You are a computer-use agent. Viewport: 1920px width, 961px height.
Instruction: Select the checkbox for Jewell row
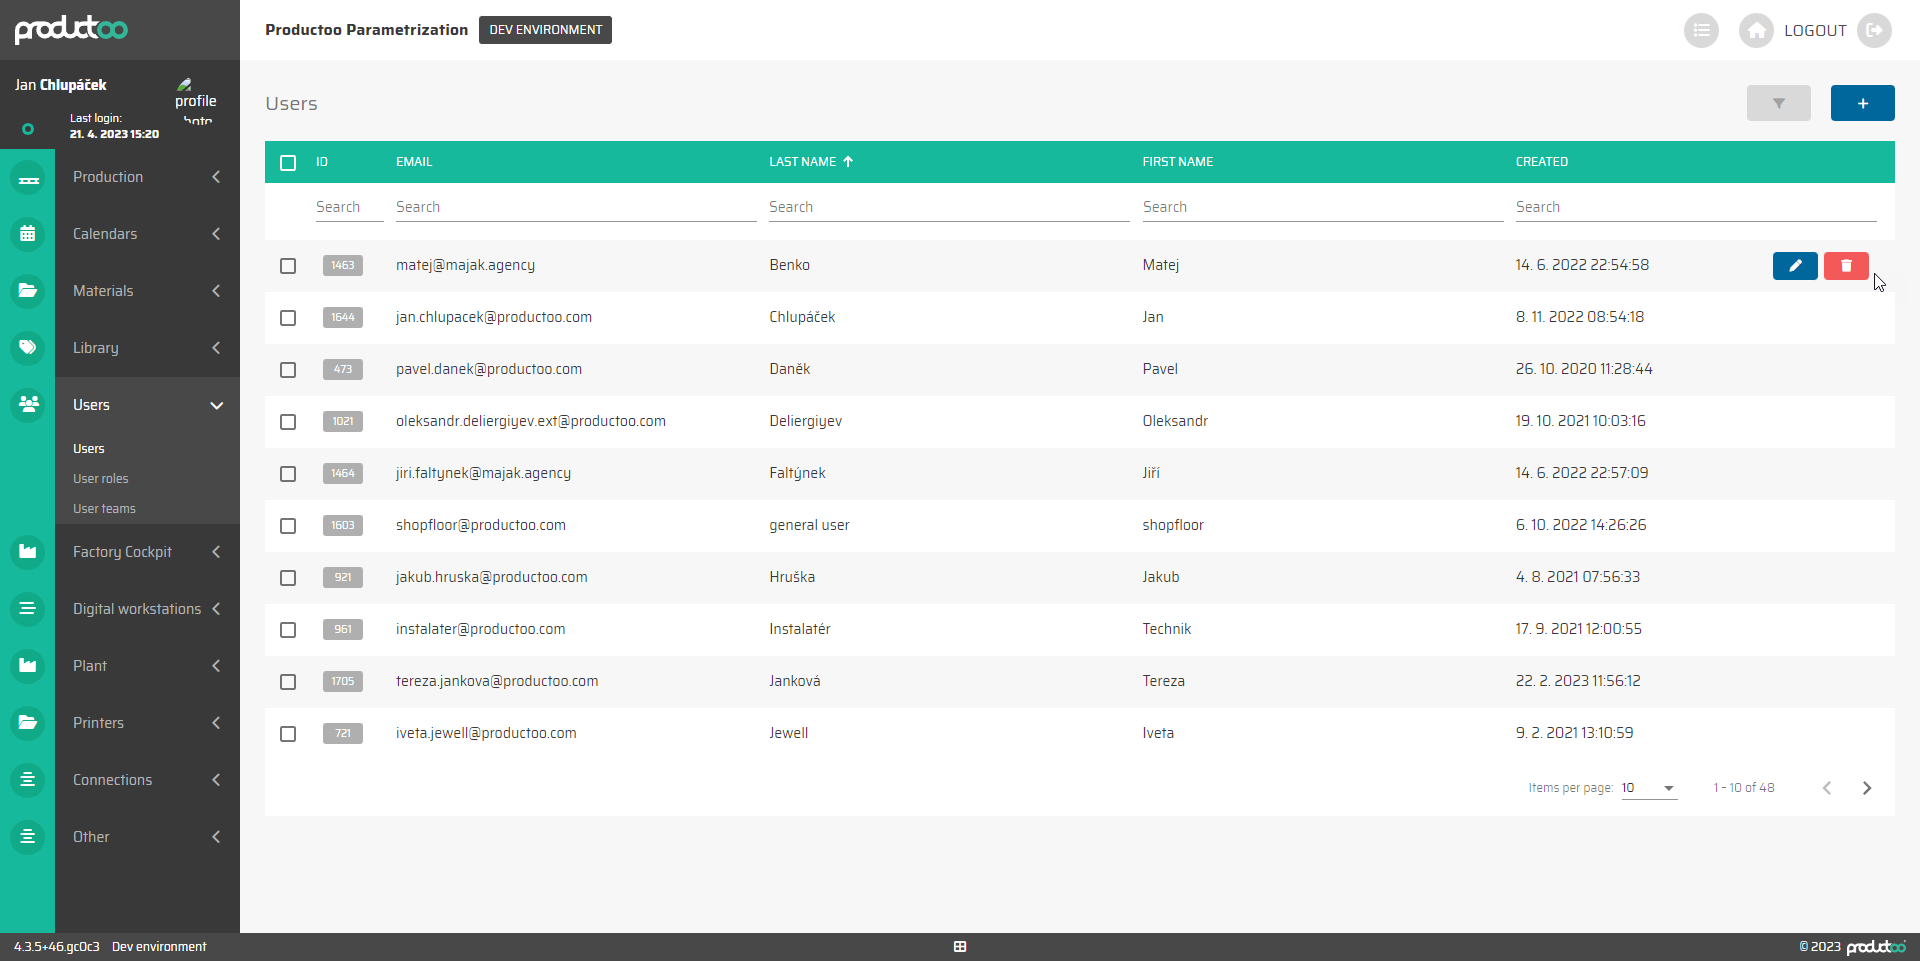[288, 734]
